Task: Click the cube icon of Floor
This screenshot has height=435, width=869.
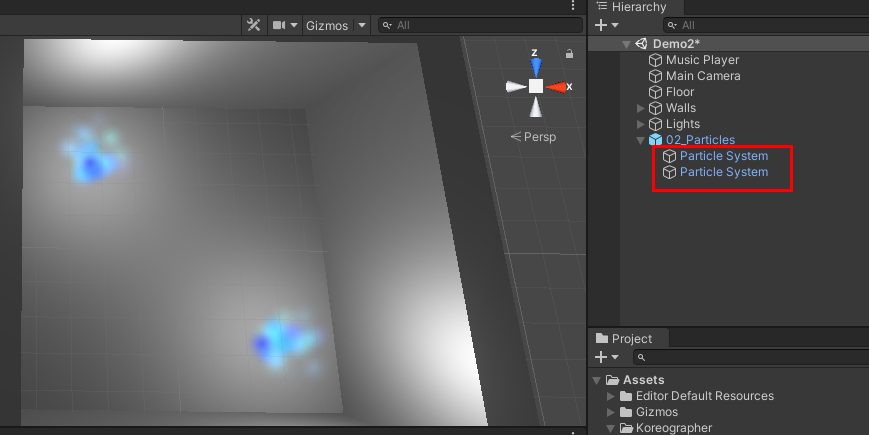Action: (655, 92)
